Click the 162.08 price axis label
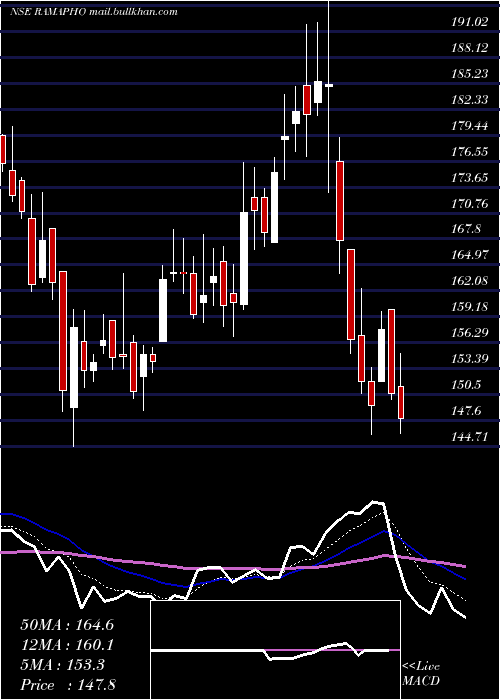500x700 pixels. pyautogui.click(x=469, y=281)
